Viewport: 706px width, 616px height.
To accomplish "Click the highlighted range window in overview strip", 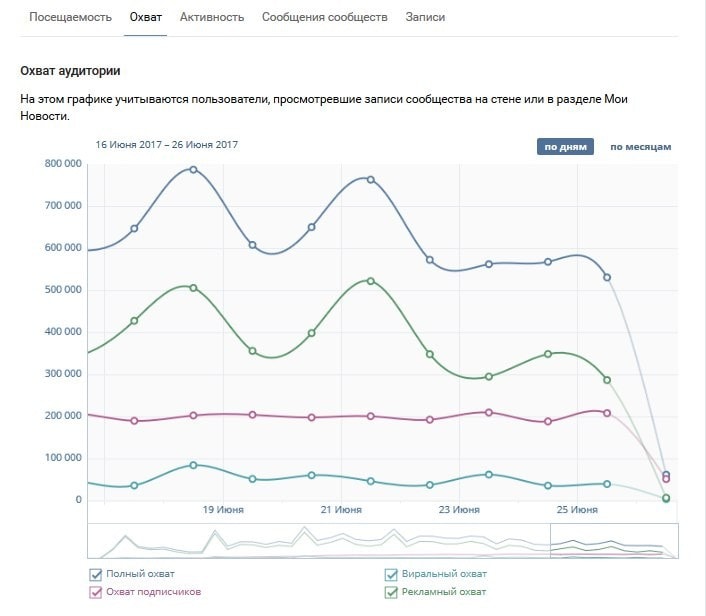I will click(614, 540).
